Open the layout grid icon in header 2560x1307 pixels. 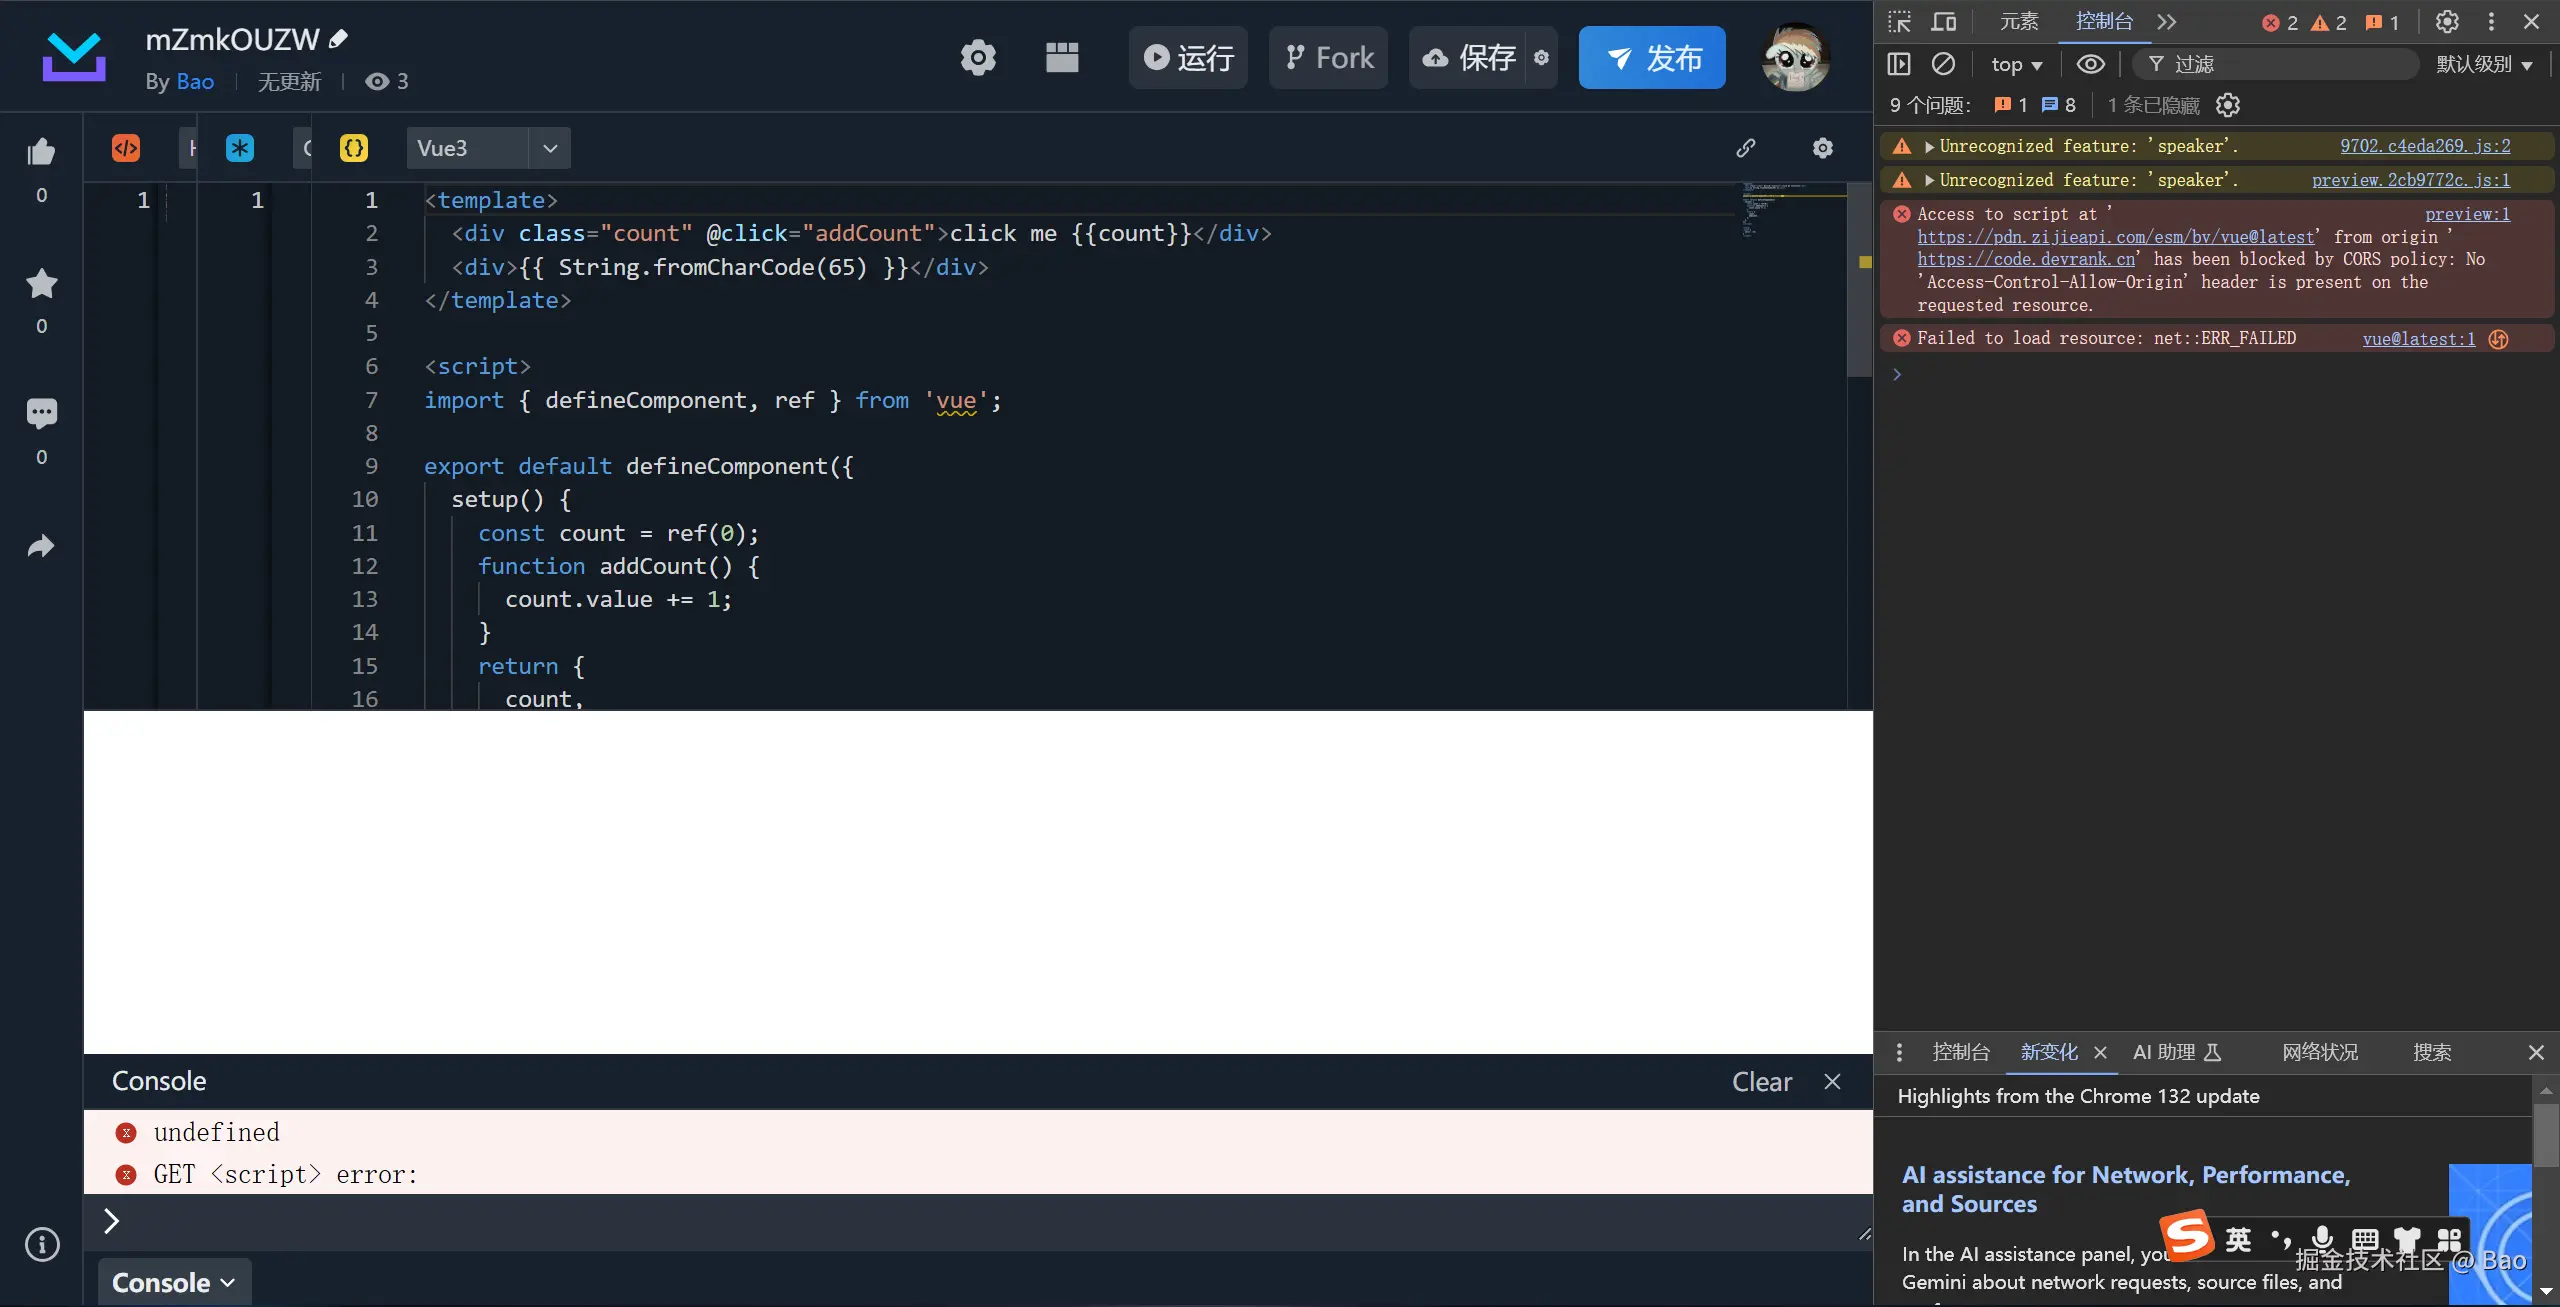[1061, 58]
